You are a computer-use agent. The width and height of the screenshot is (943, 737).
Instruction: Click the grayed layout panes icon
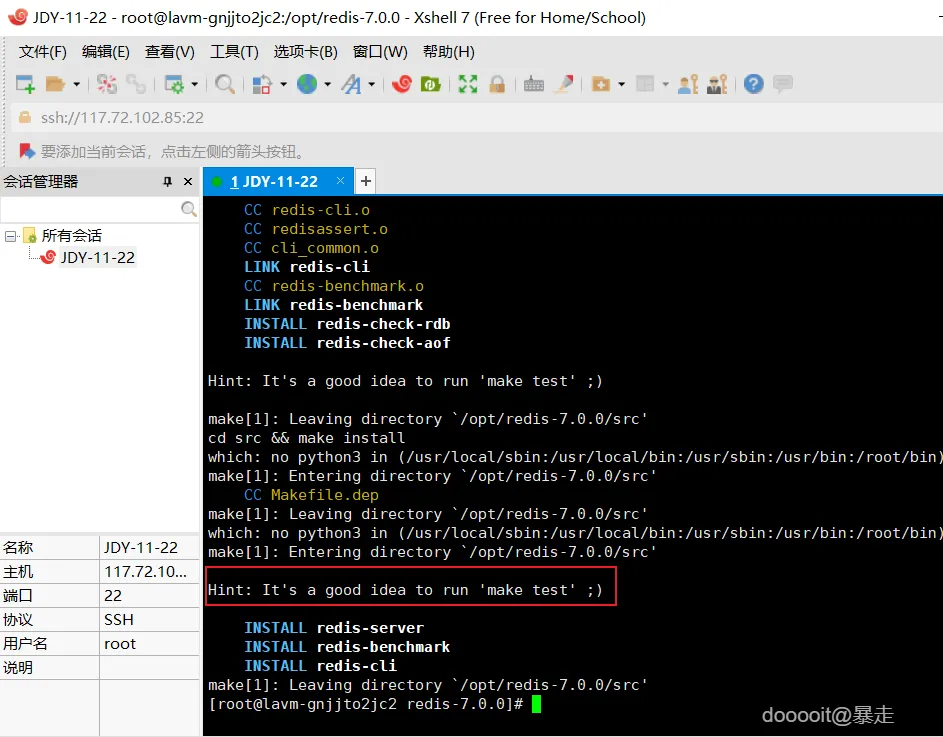[645, 84]
